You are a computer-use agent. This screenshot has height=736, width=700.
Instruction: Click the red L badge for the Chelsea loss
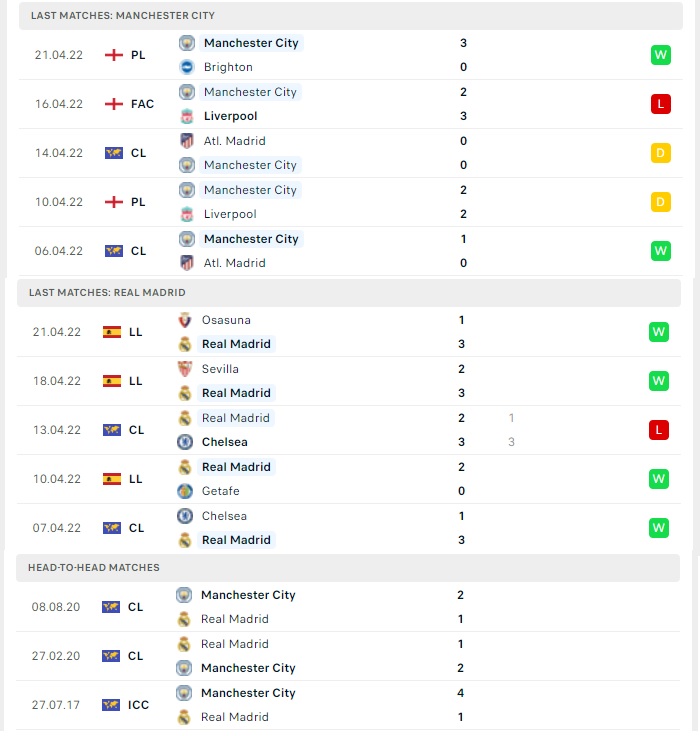point(659,430)
